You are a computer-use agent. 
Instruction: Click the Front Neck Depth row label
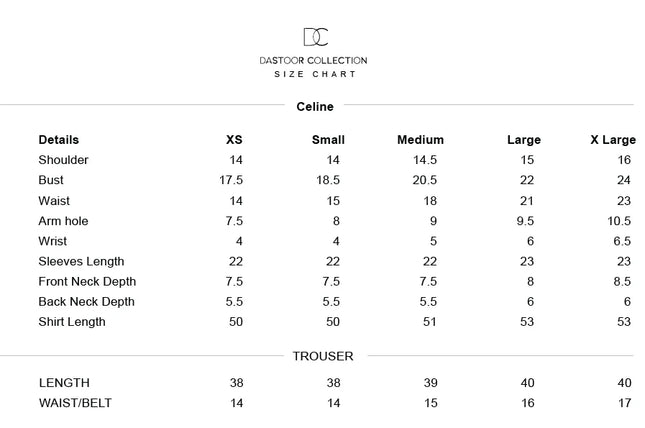click(87, 282)
